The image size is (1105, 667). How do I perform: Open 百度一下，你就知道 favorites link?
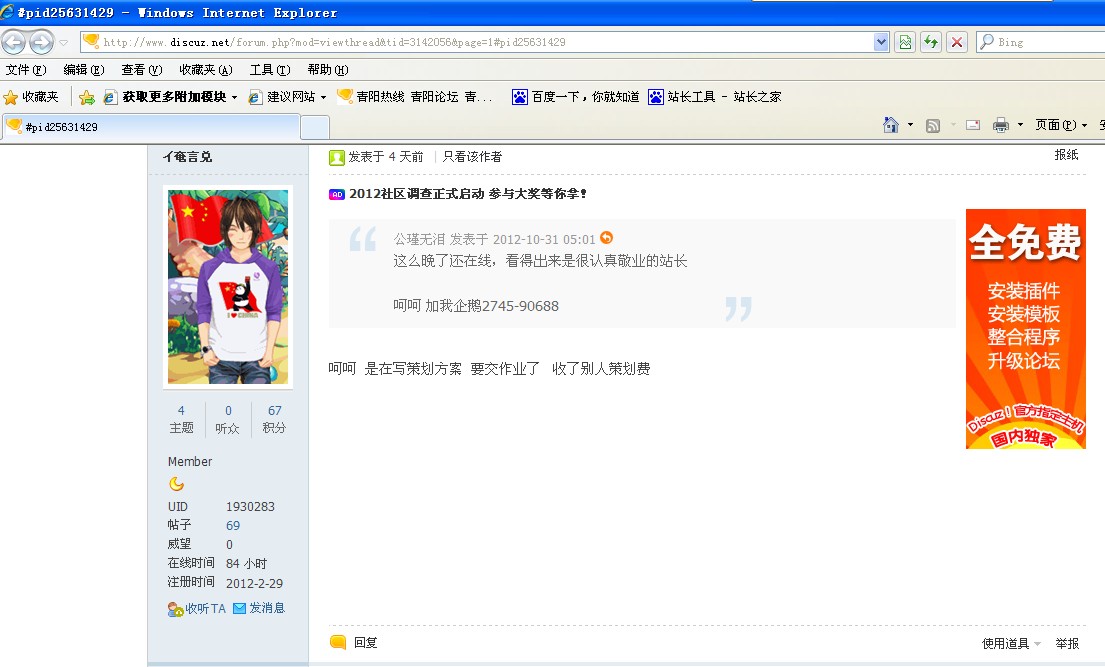tap(576, 97)
